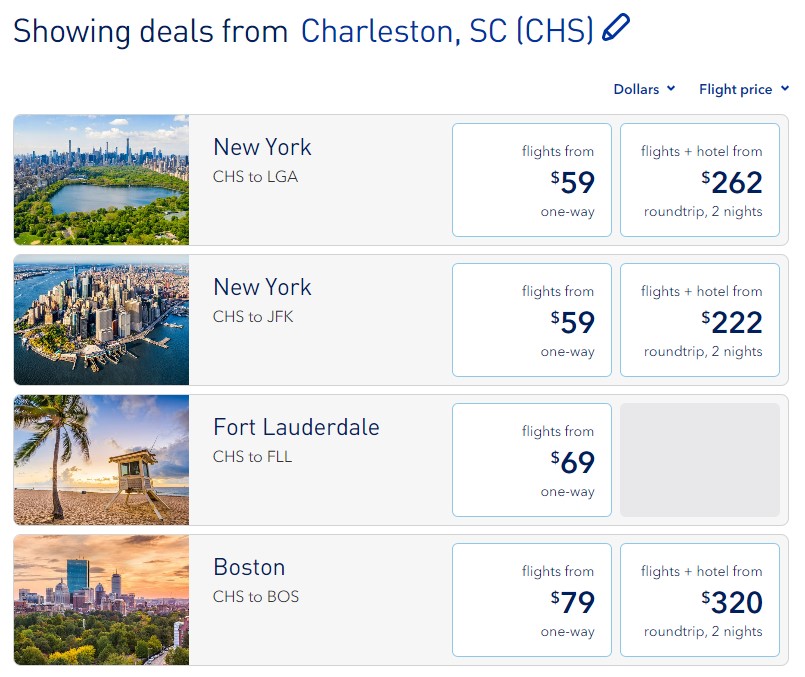
Task: Expand the Flight price sort dropdown
Action: tap(744, 89)
